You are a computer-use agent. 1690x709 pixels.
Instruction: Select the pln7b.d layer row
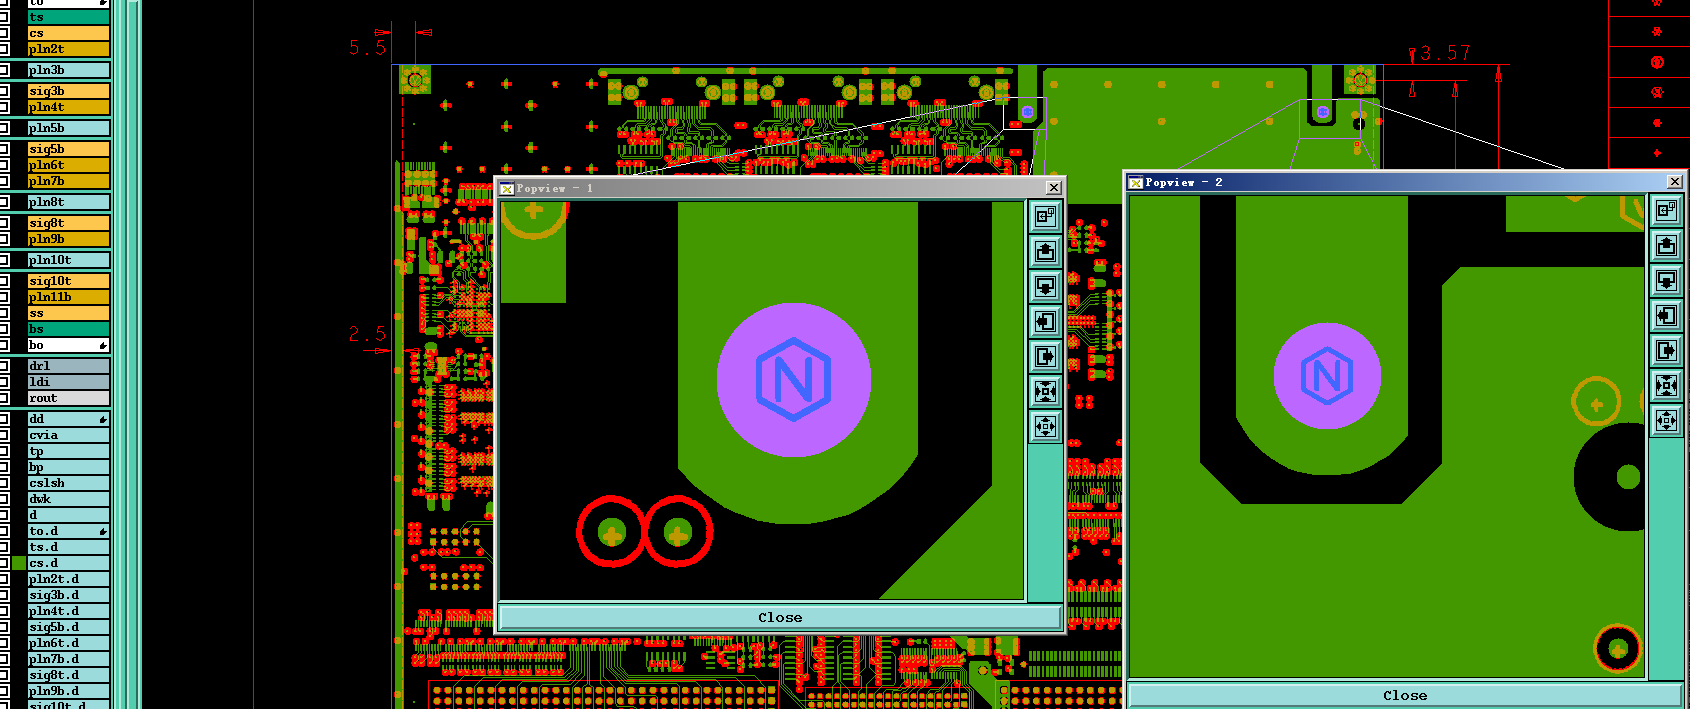click(x=68, y=659)
